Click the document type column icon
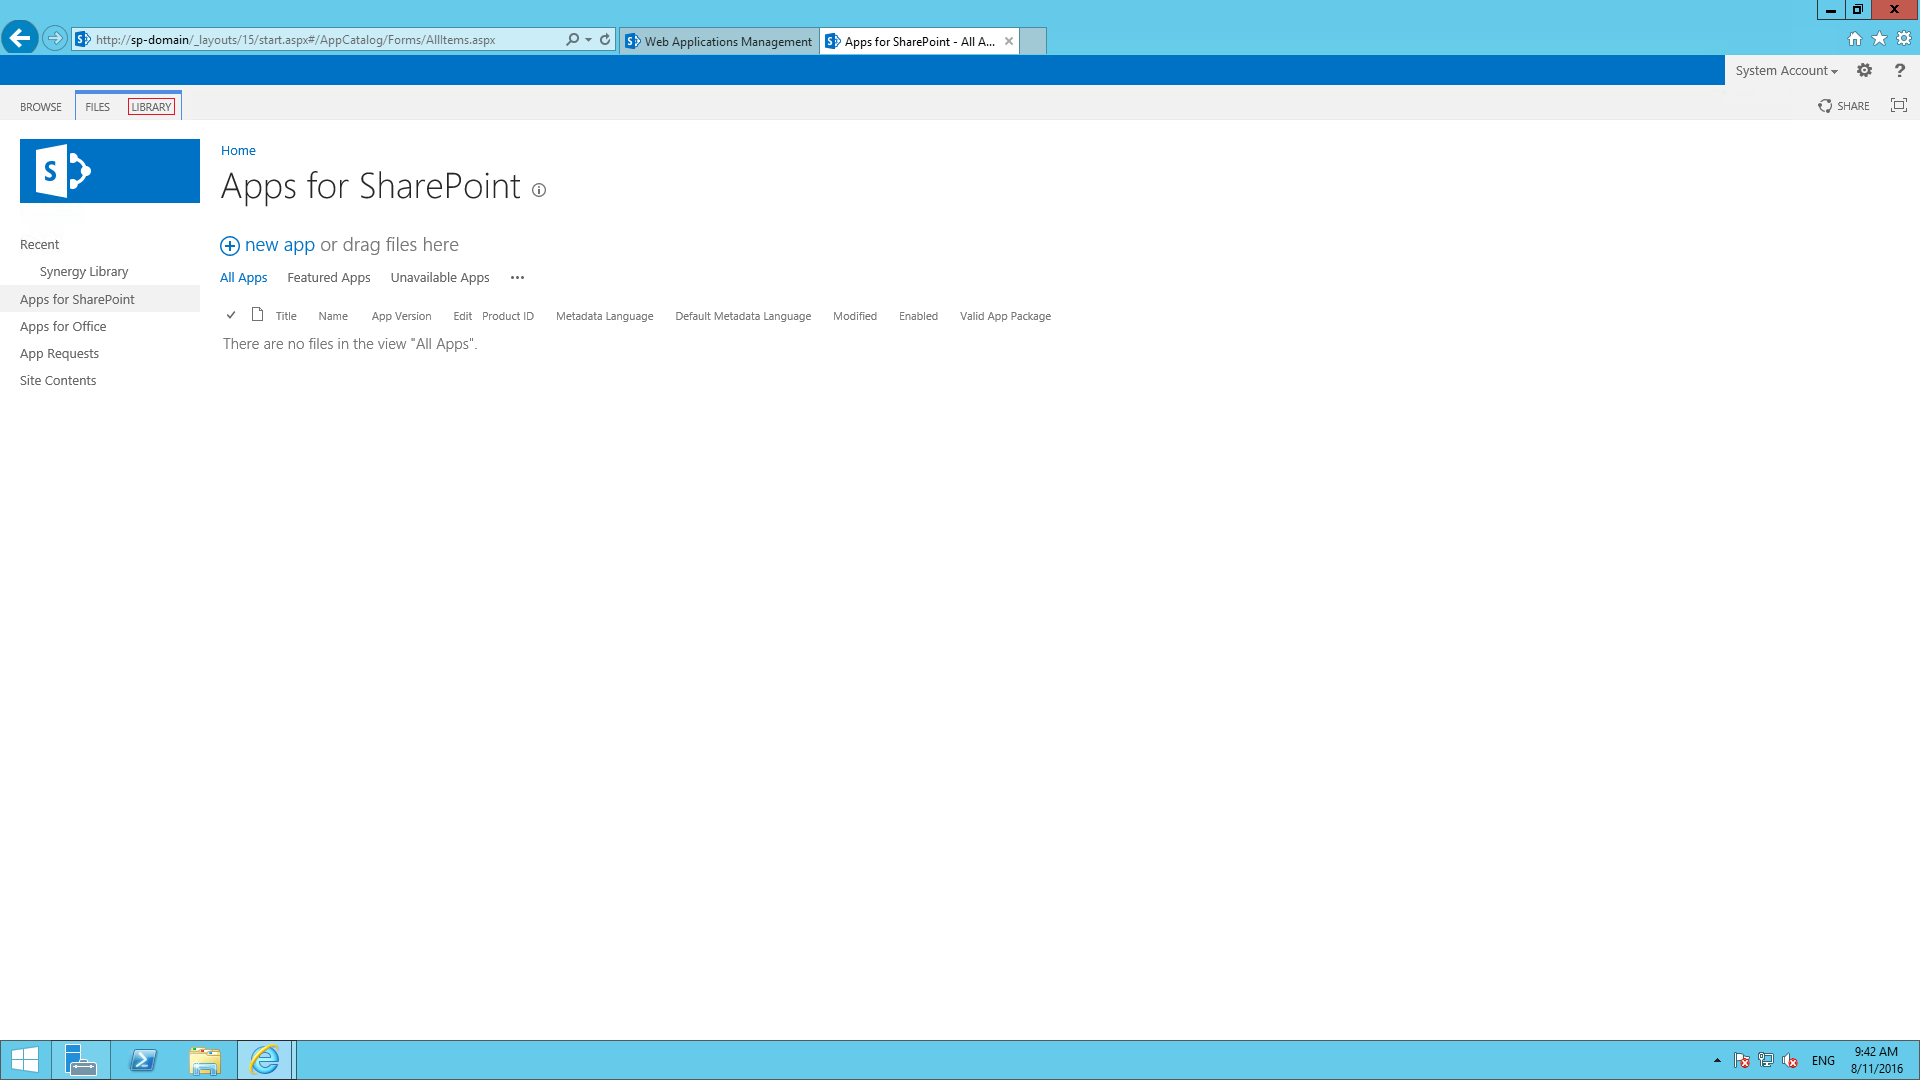This screenshot has width=1920, height=1080. [258, 315]
